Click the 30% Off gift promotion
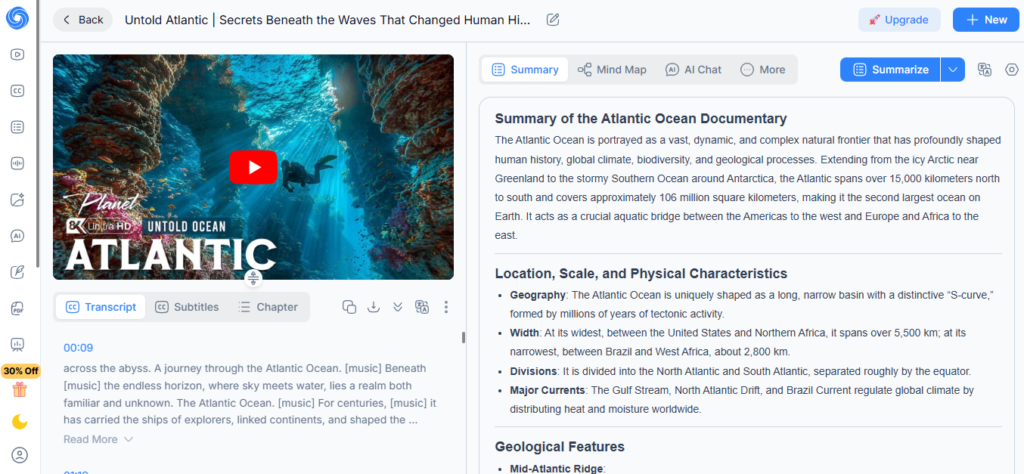1024x474 pixels. [x=20, y=381]
